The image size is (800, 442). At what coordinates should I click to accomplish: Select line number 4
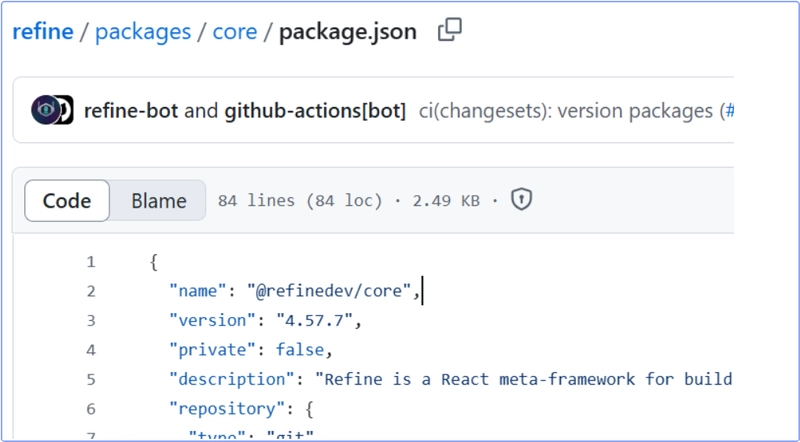pos(91,350)
